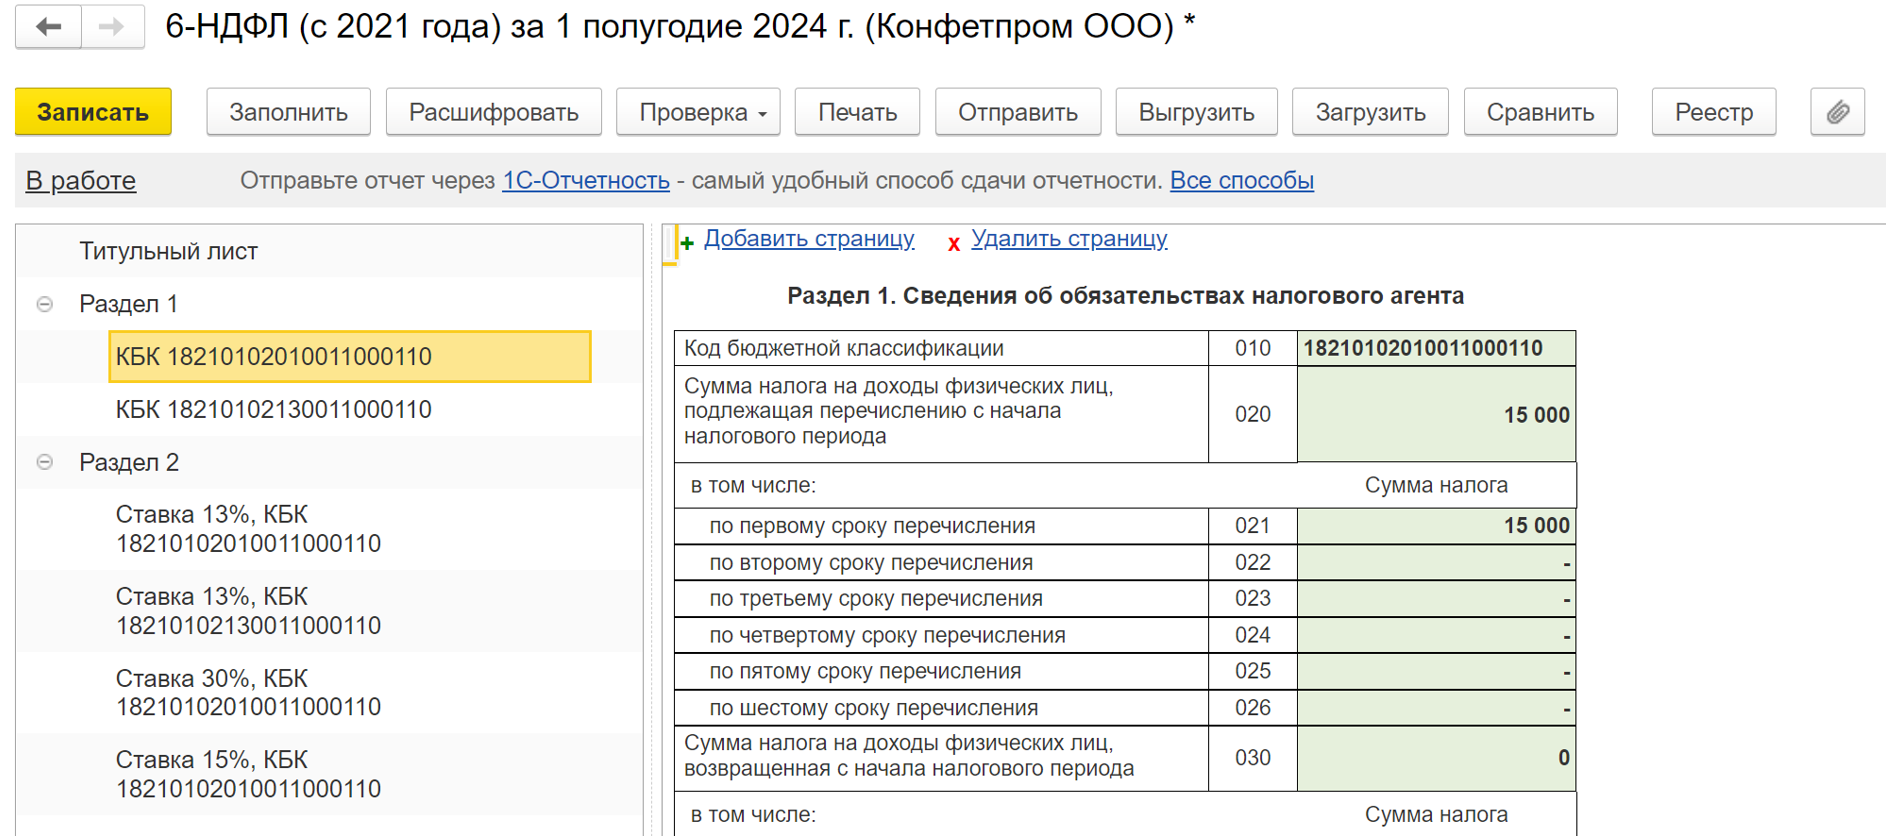Screen dimensions: 1886x836
Task: Click по шестому сроку перечисления label
Action: 874,708
